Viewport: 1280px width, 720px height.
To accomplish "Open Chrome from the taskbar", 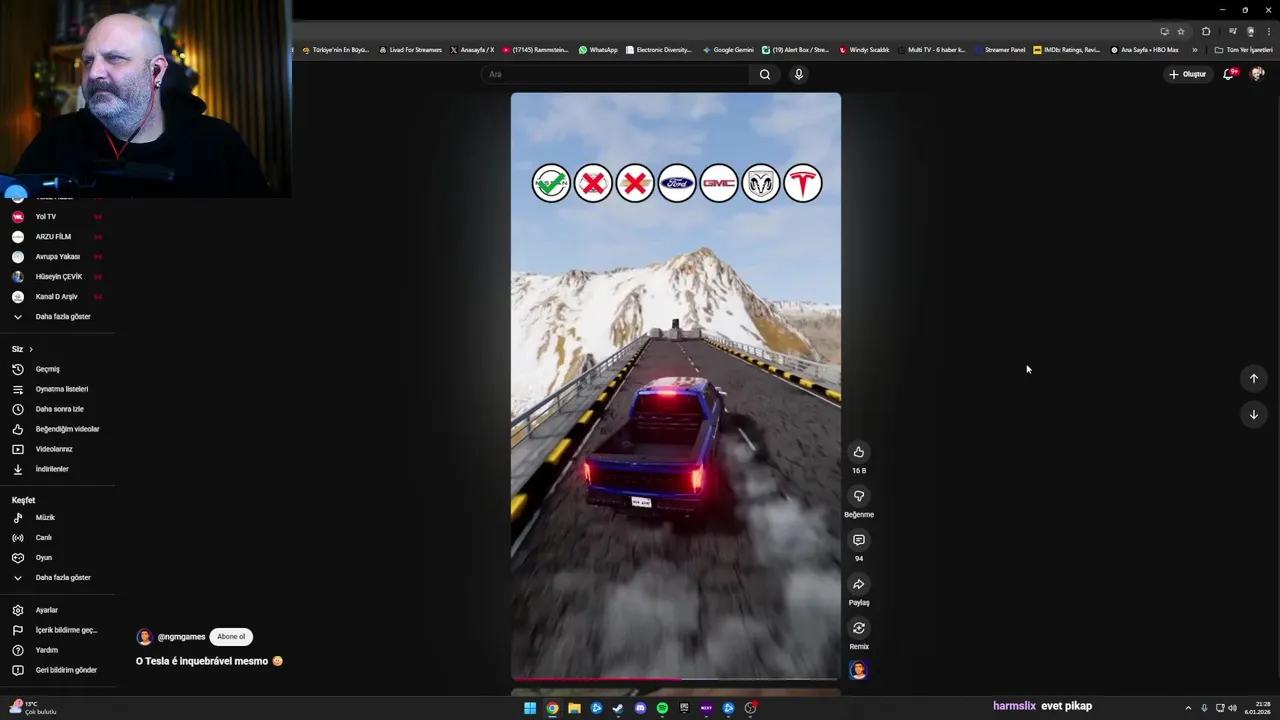I will [552, 708].
